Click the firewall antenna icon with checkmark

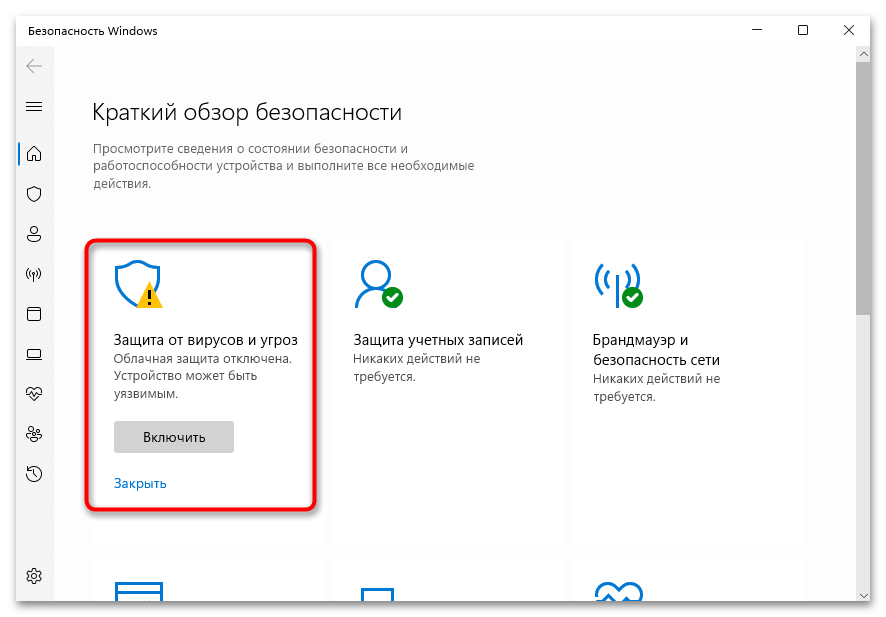[x=618, y=285]
